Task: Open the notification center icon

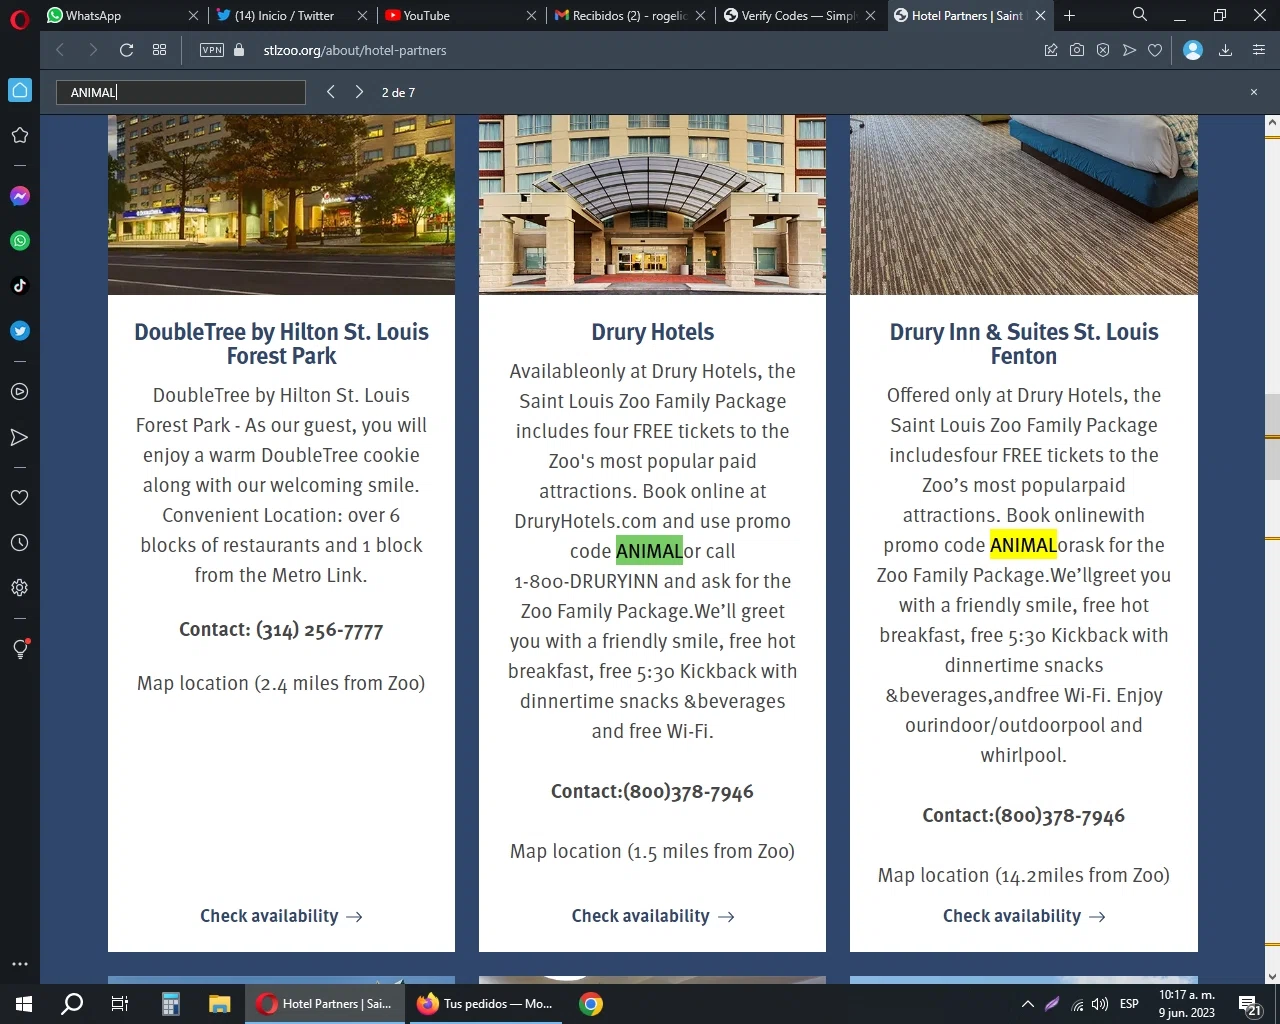Action: pos(1250,1005)
